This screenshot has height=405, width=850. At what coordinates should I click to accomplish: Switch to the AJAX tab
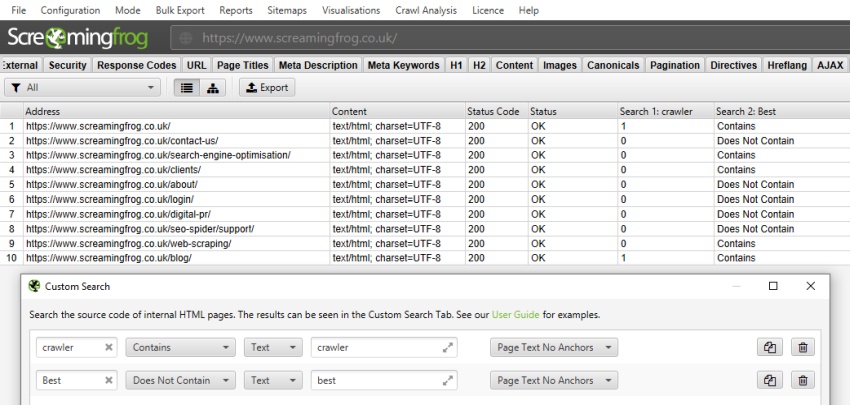pos(830,65)
